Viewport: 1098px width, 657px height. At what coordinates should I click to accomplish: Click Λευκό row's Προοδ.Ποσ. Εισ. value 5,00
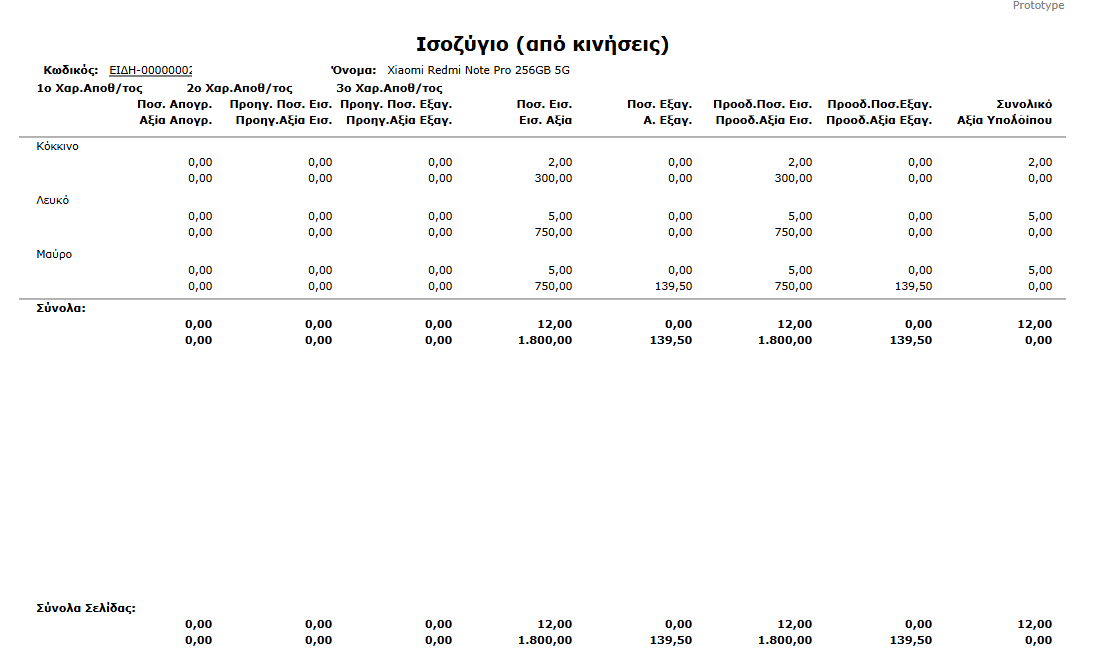(800, 216)
